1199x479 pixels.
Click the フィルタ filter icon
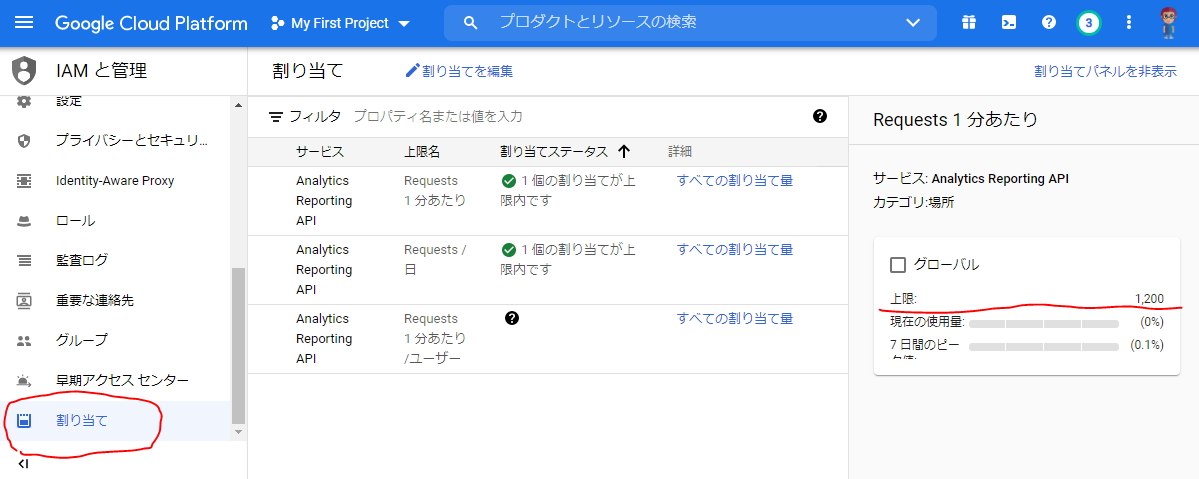[276, 117]
